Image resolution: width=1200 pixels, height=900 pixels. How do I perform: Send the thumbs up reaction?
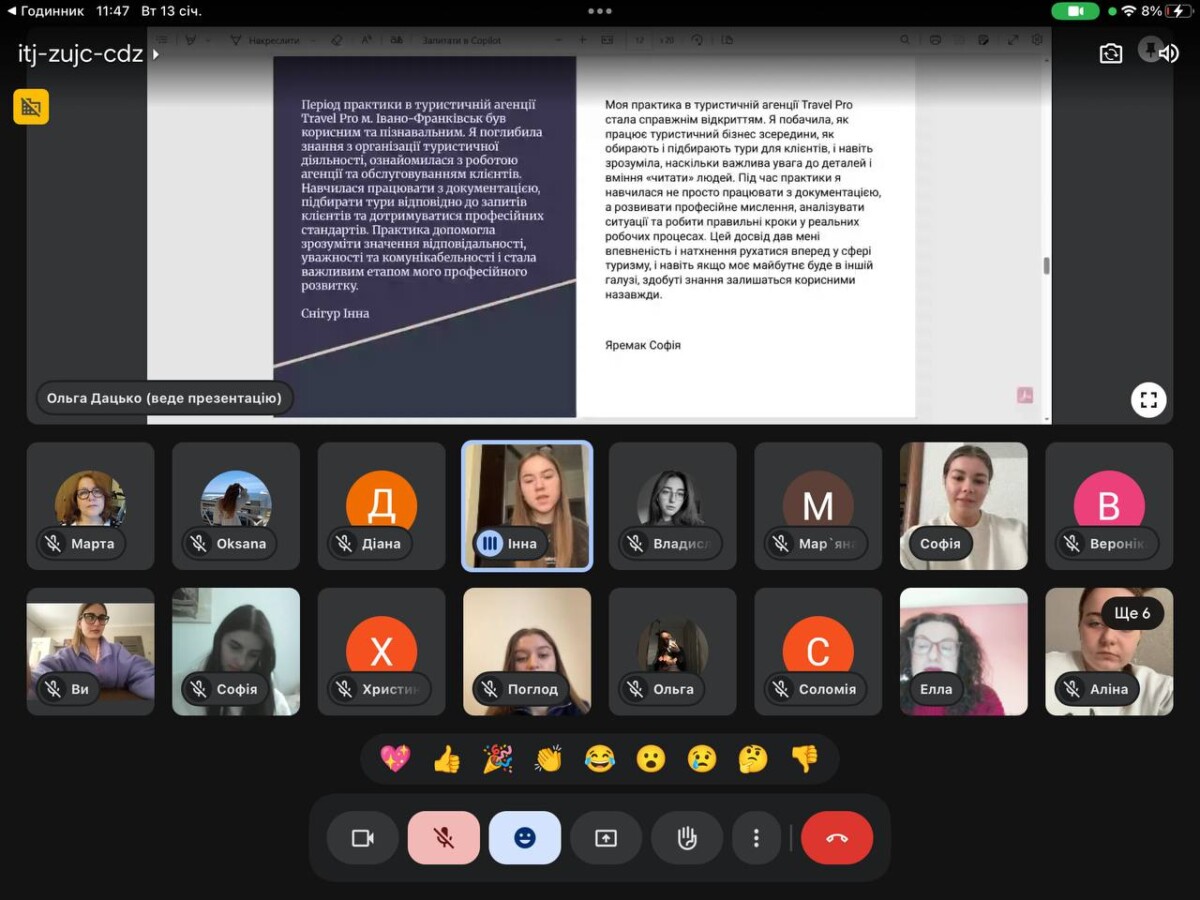point(446,759)
